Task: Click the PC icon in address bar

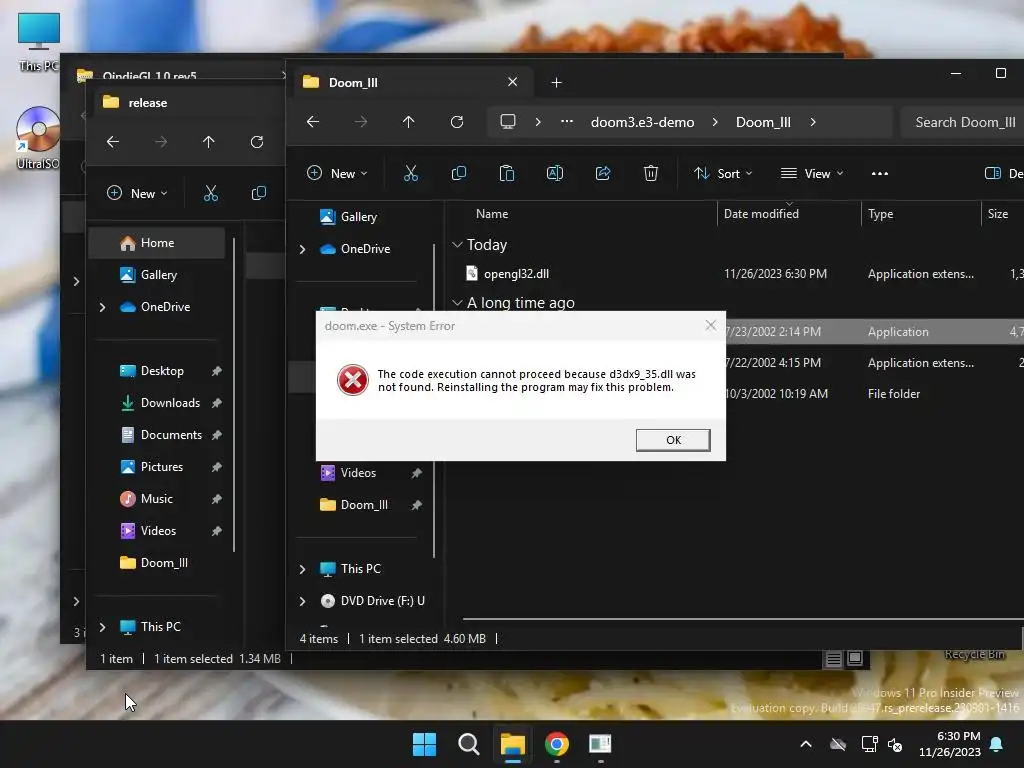Action: tap(507, 122)
